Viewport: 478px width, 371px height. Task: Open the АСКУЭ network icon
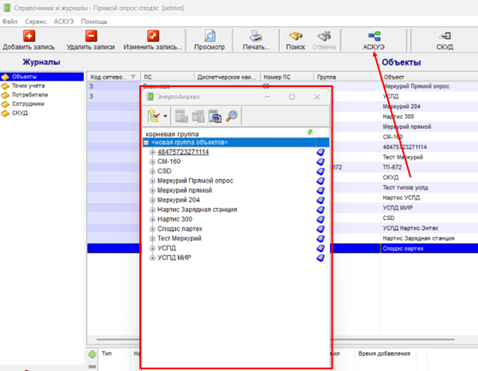click(374, 36)
